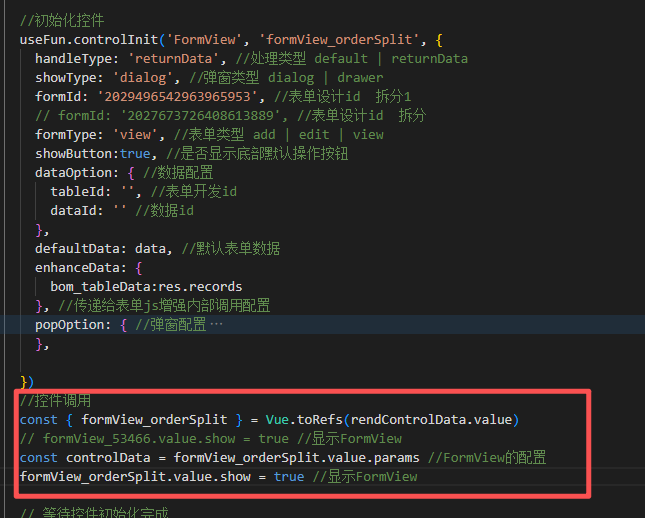Click the //初始化控件 comment at top
The width and height of the screenshot is (645, 518).
point(62,21)
